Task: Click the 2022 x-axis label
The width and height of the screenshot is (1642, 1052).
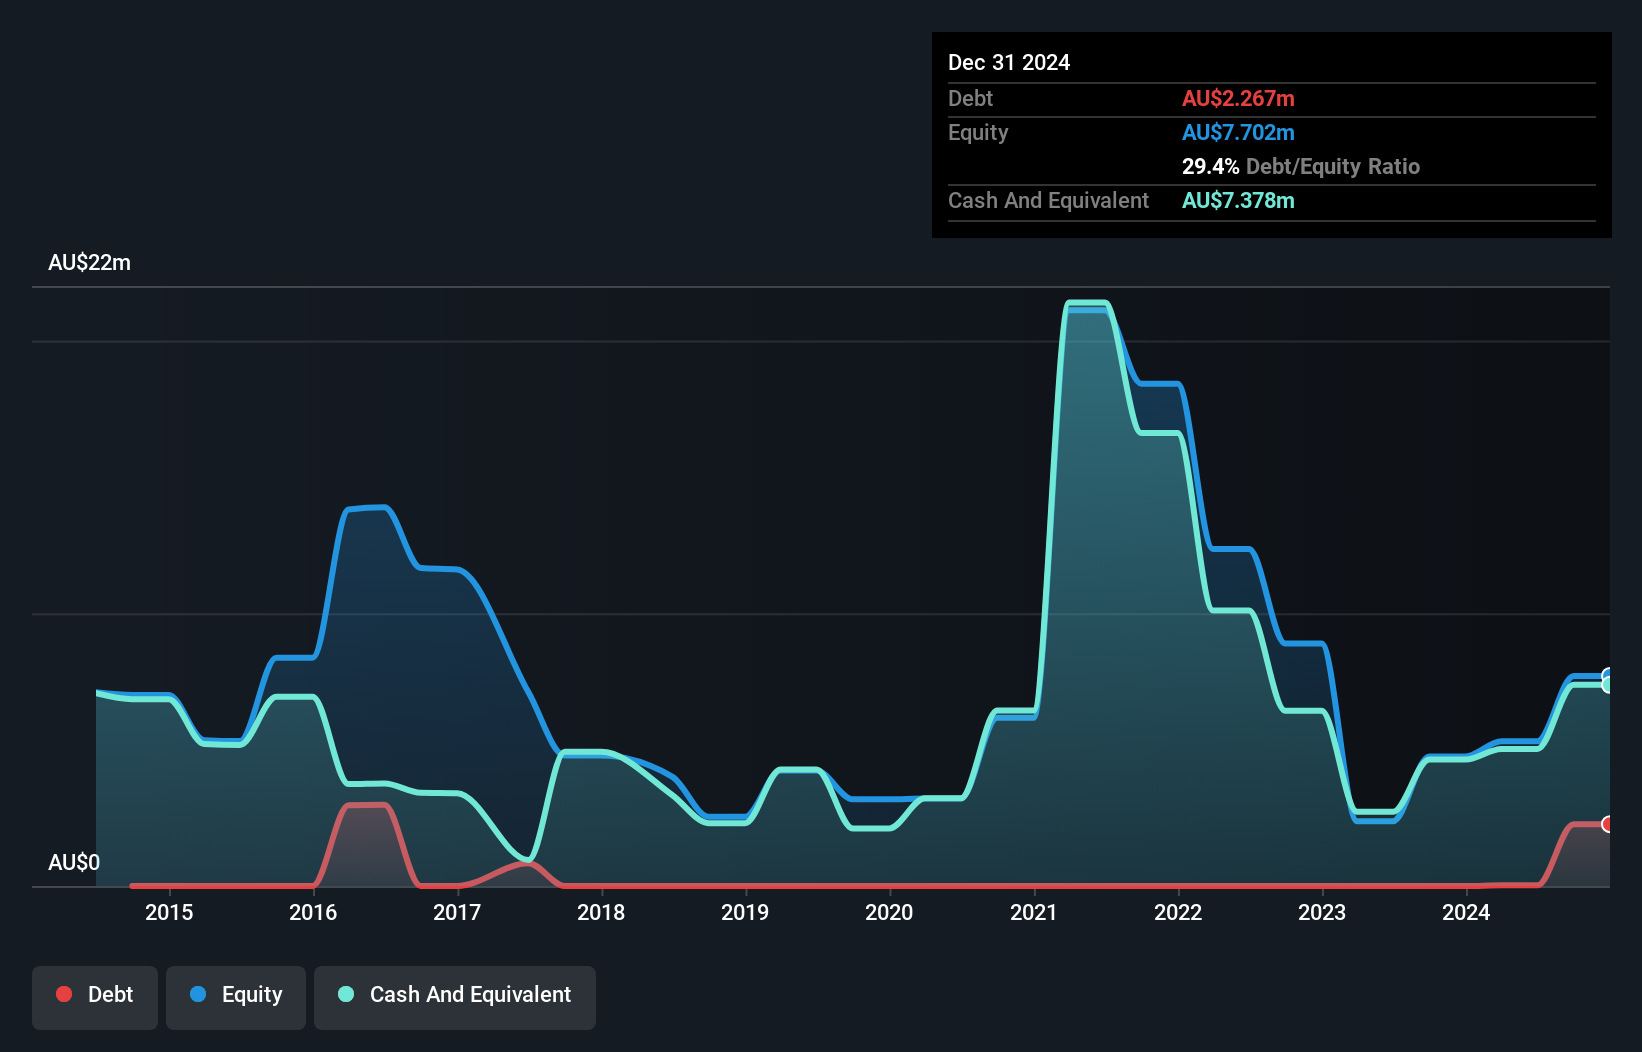Action: point(1178,912)
